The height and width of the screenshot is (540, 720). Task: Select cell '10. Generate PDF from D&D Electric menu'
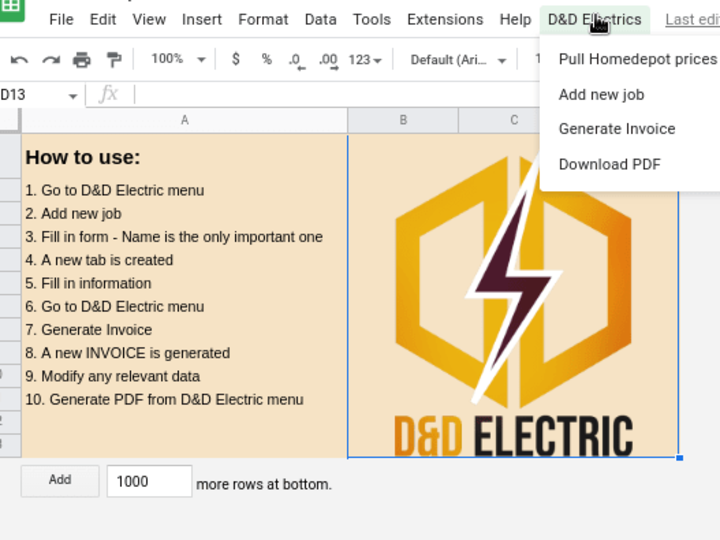tap(185, 399)
